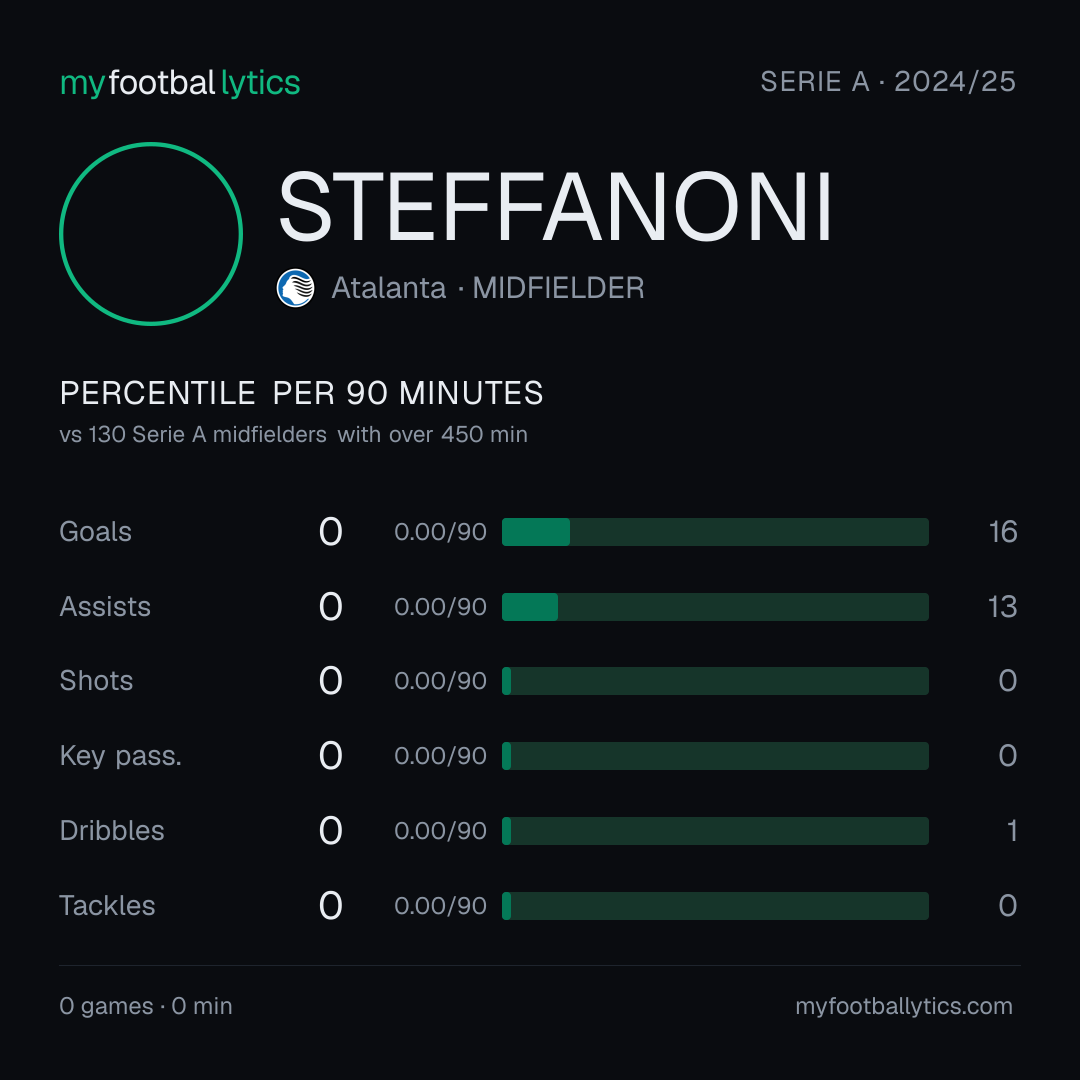Select the Assists percentile bar
This screenshot has width=1080, height=1080.
point(715,607)
